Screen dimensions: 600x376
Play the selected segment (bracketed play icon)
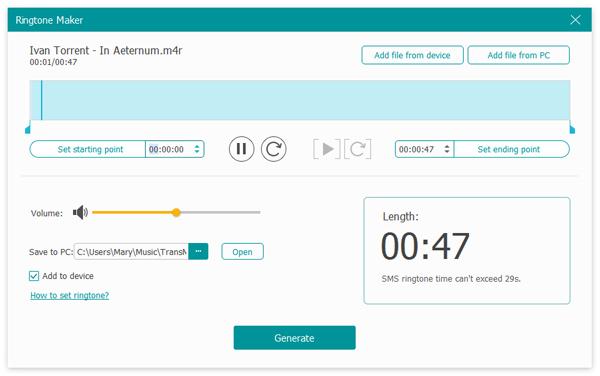327,149
